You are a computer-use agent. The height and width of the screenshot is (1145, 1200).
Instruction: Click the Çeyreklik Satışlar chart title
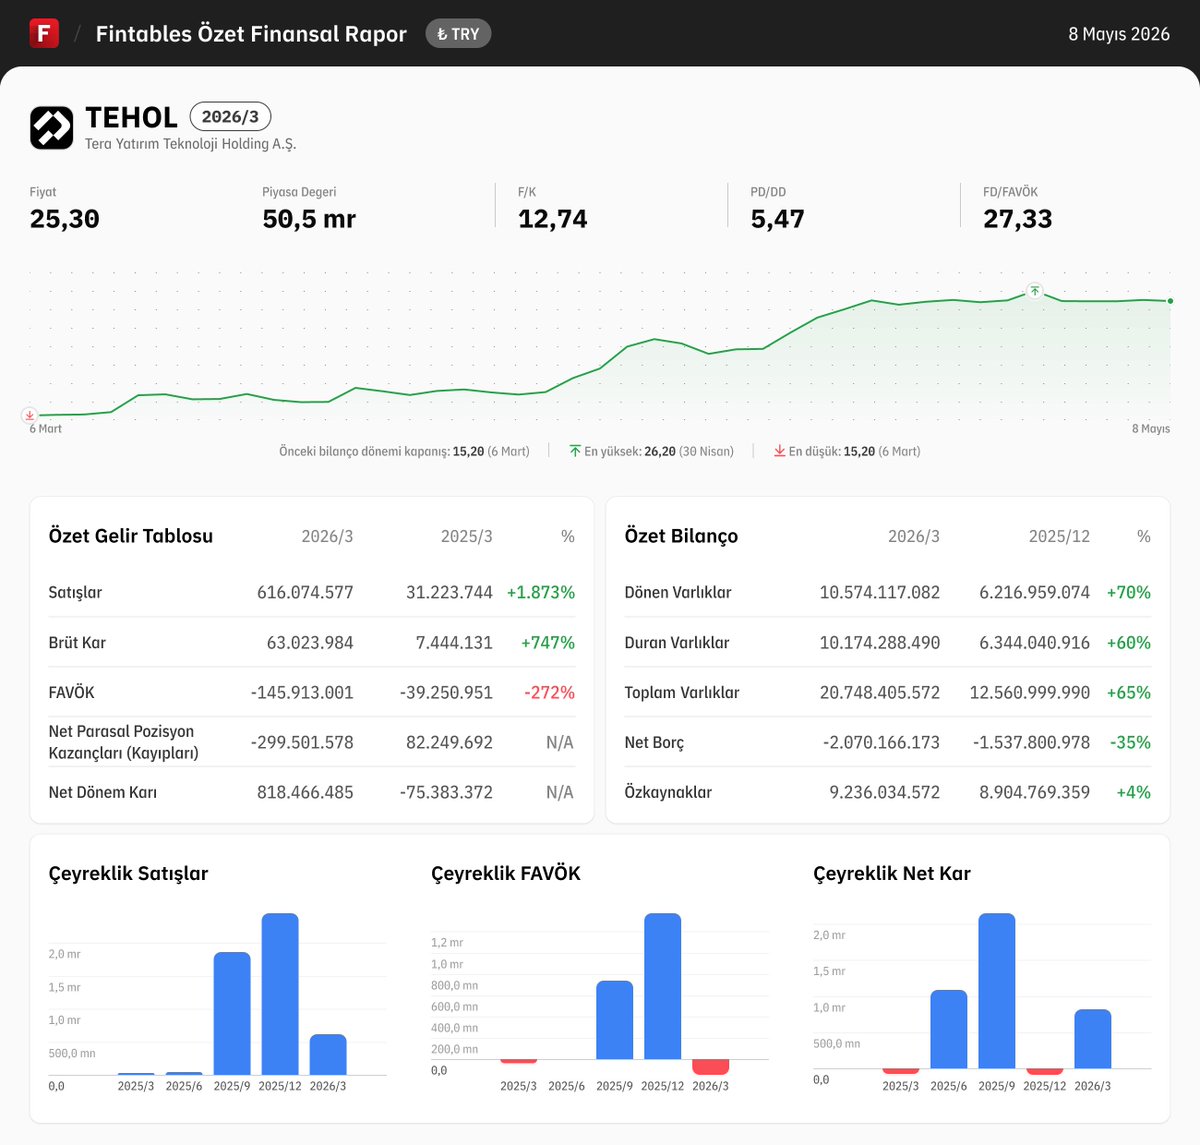[x=128, y=873]
